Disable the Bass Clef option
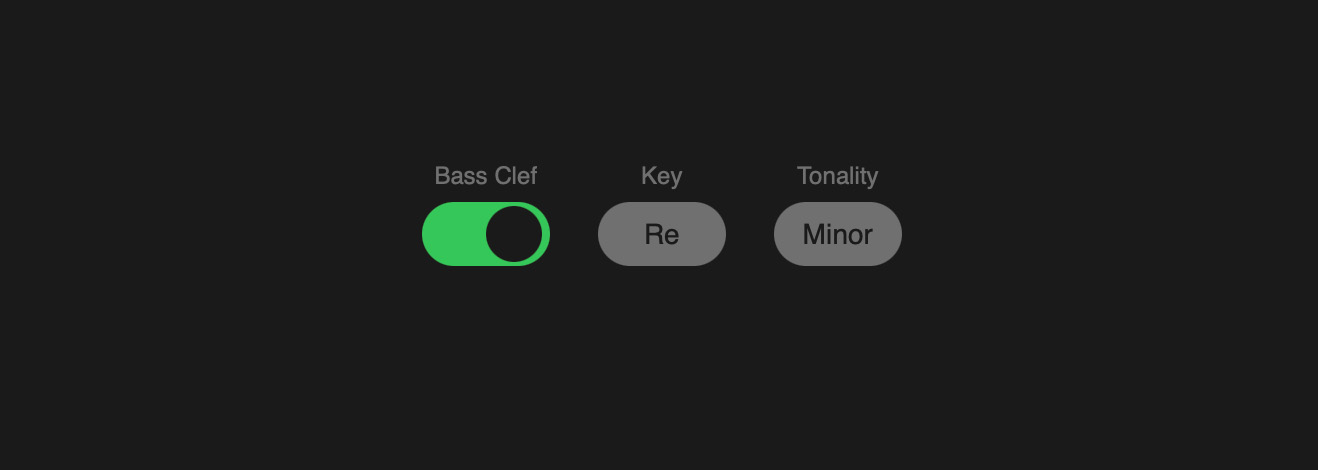 click(x=486, y=234)
